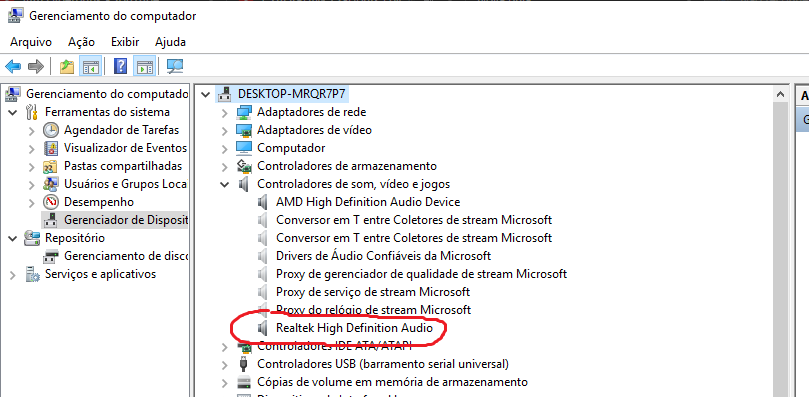
Task: Select Drivers de Áudio Confiáveis da Microsoft
Action: click(383, 256)
